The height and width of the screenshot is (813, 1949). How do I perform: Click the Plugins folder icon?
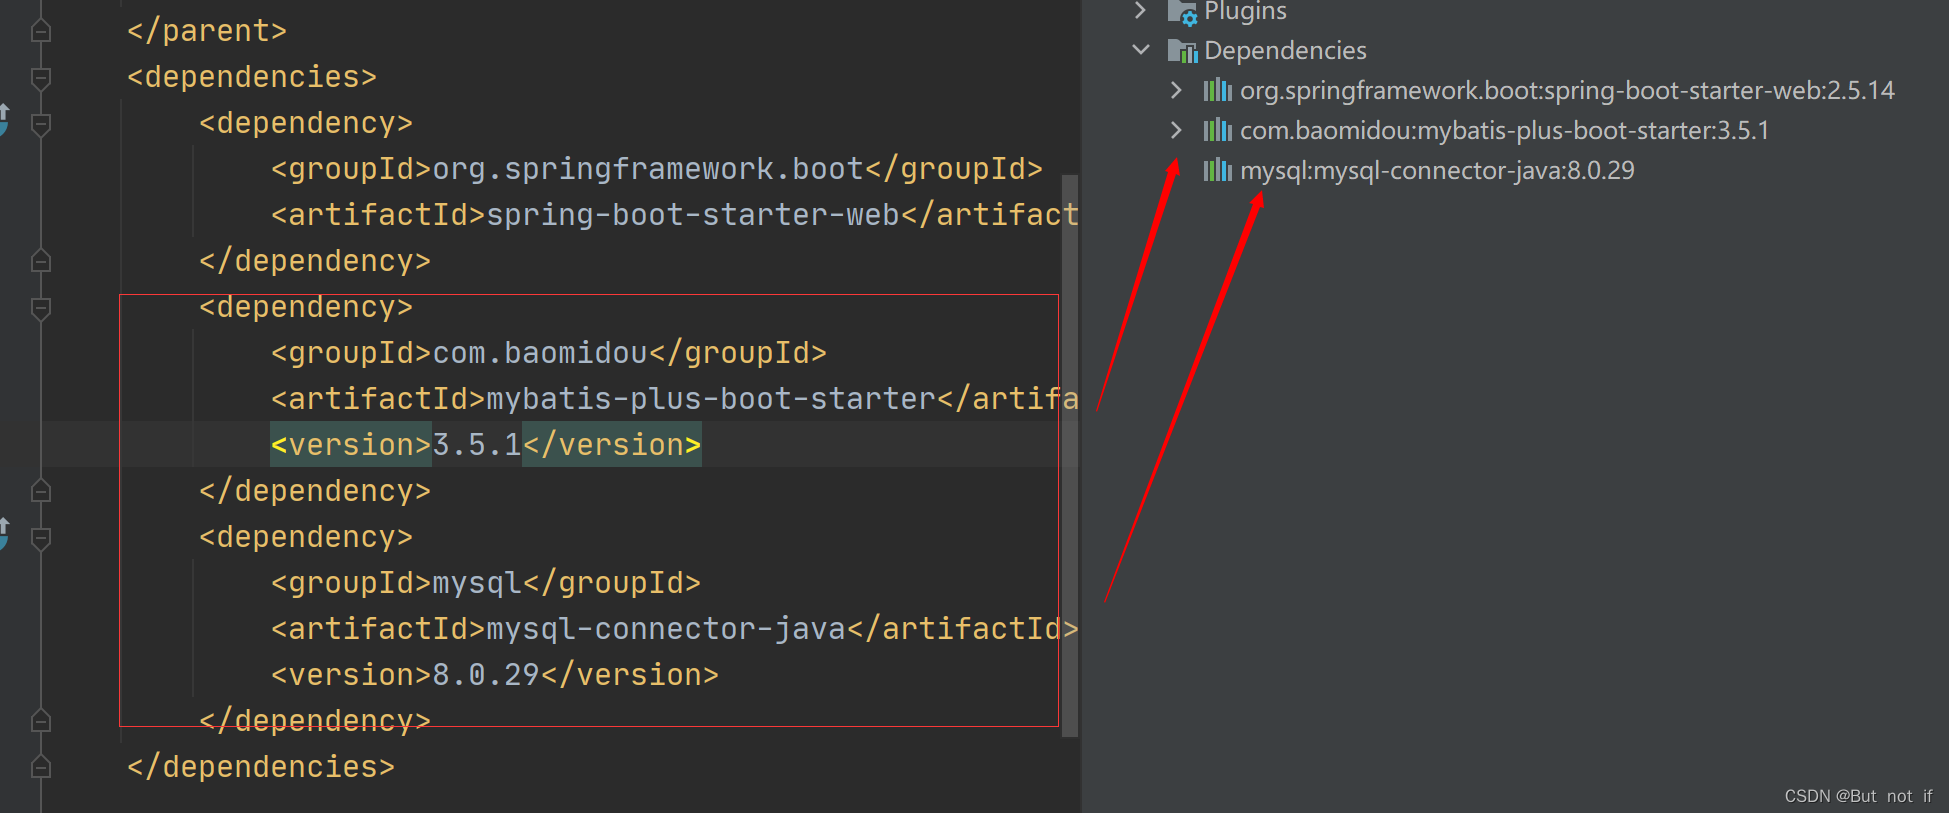pyautogui.click(x=1182, y=12)
